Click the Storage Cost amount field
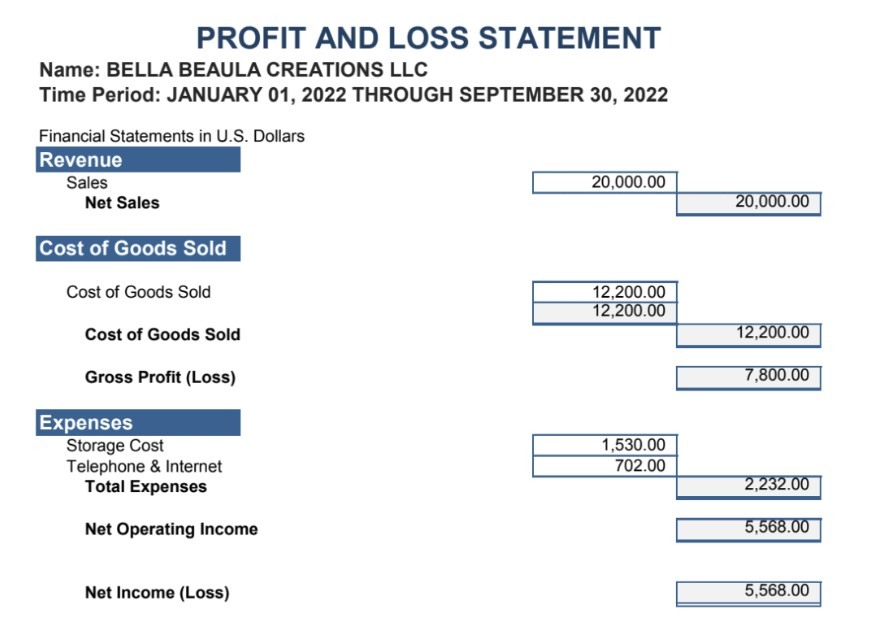 click(605, 445)
